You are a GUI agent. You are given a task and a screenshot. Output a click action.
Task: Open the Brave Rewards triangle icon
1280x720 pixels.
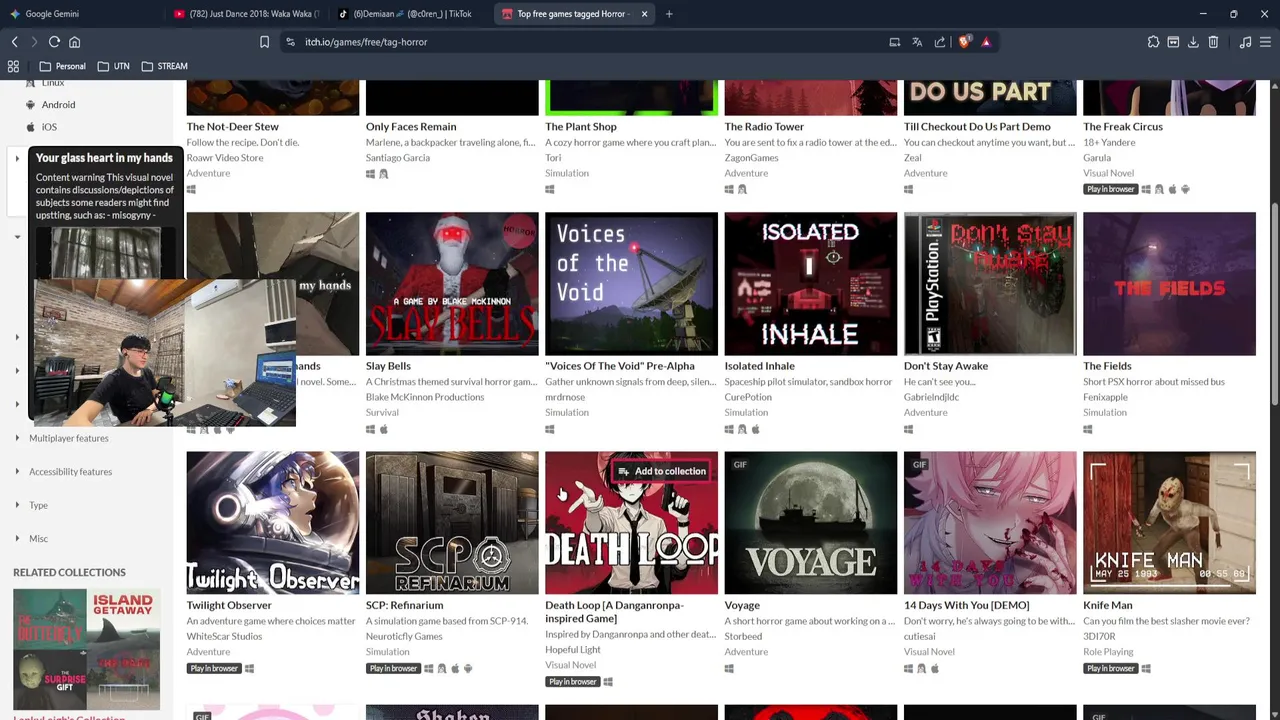pyautogui.click(x=986, y=42)
